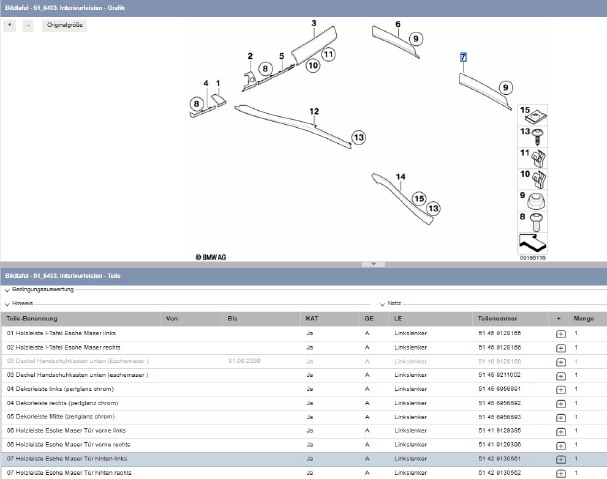Add 04 Dekorleiste rechts to list
The image size is (607, 479).
(561, 404)
